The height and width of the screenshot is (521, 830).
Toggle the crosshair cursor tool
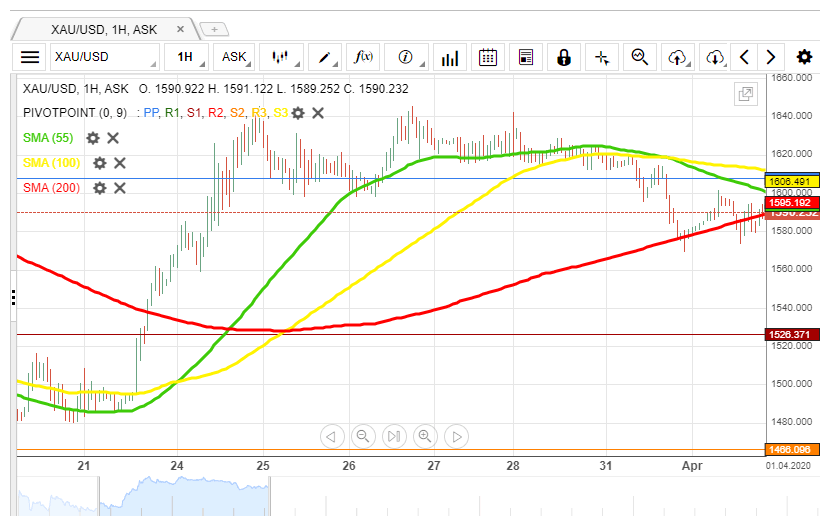(x=602, y=57)
